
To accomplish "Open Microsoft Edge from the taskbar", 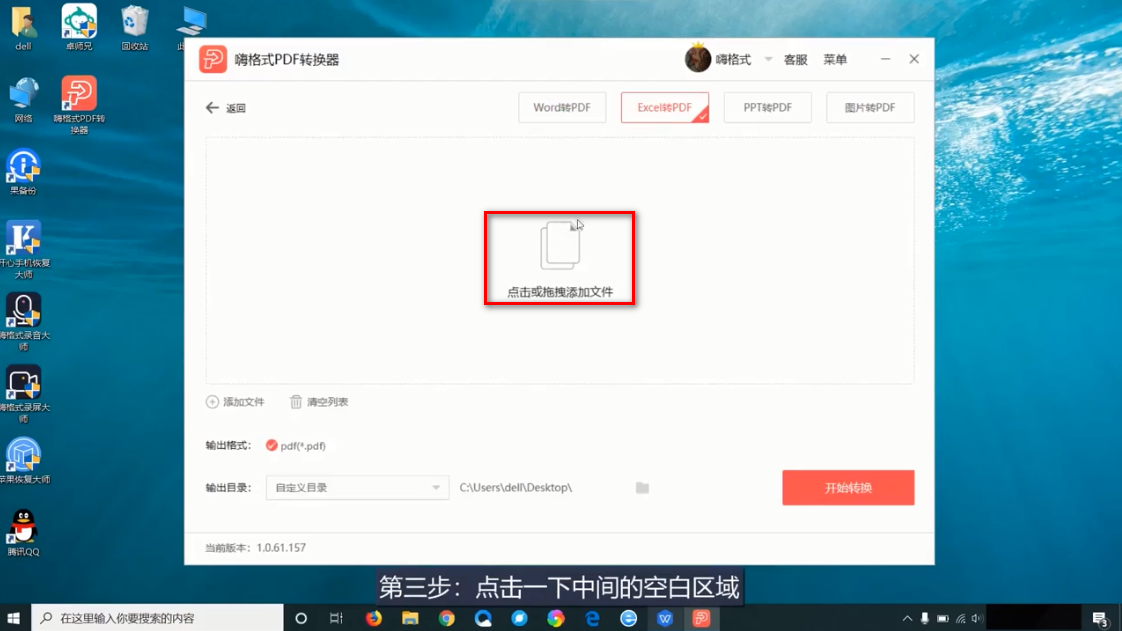I will 592,618.
